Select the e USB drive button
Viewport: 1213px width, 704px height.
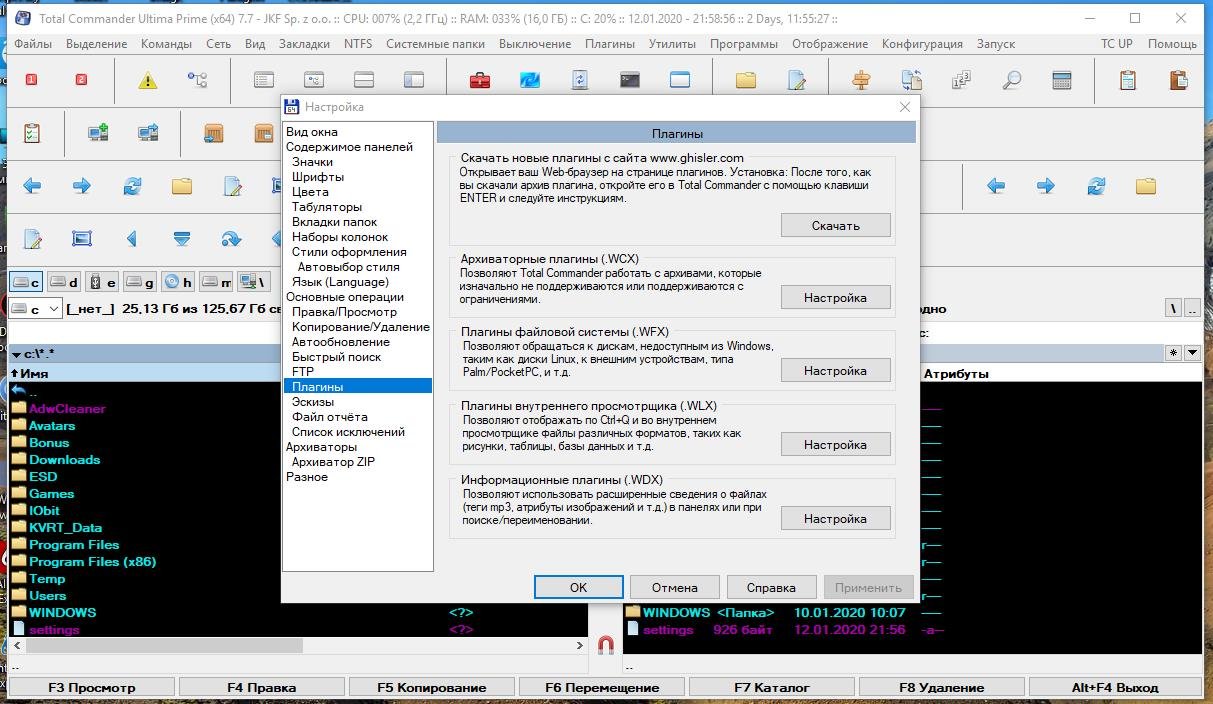102,283
